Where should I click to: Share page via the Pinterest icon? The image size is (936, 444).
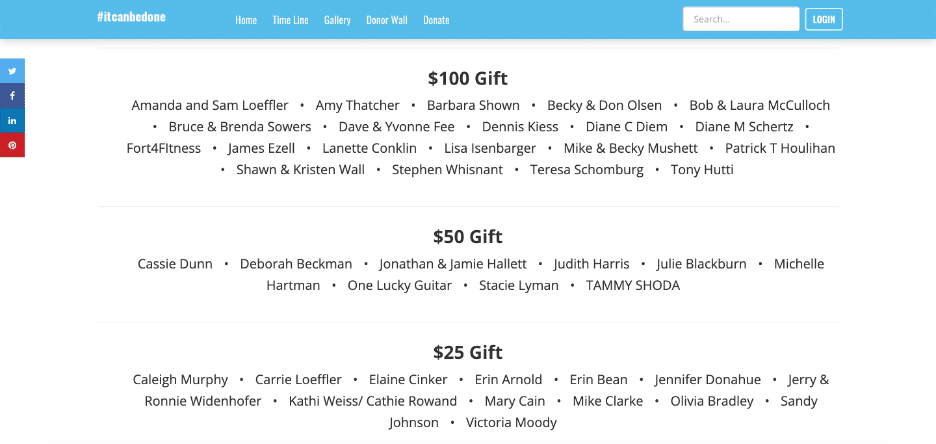12,145
